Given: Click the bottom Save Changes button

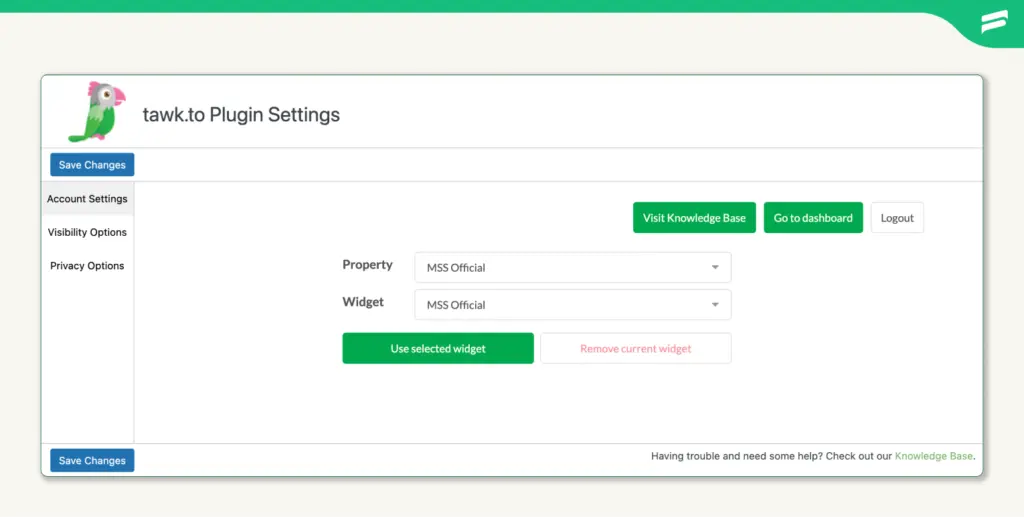Looking at the screenshot, I should click(x=92, y=460).
